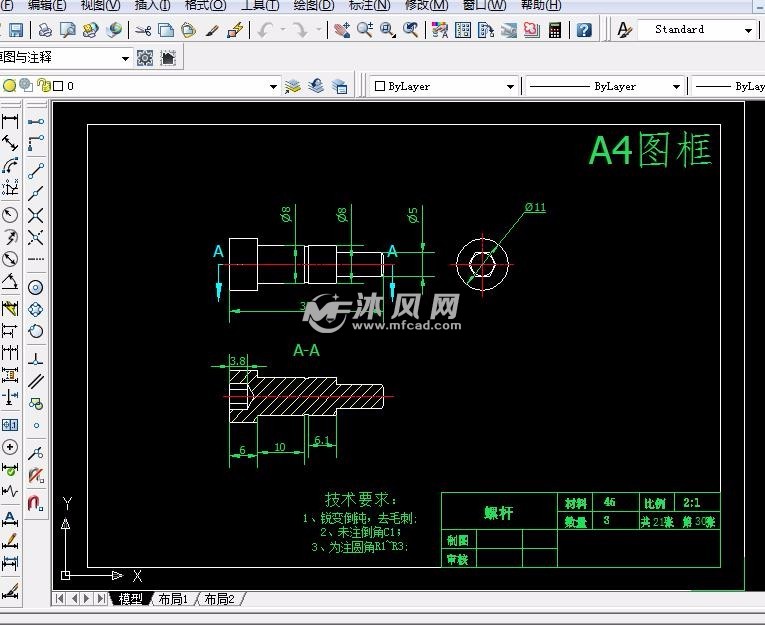The width and height of the screenshot is (765, 626).
Task: Toggle the layer lock padlock icon
Action: coord(44,85)
